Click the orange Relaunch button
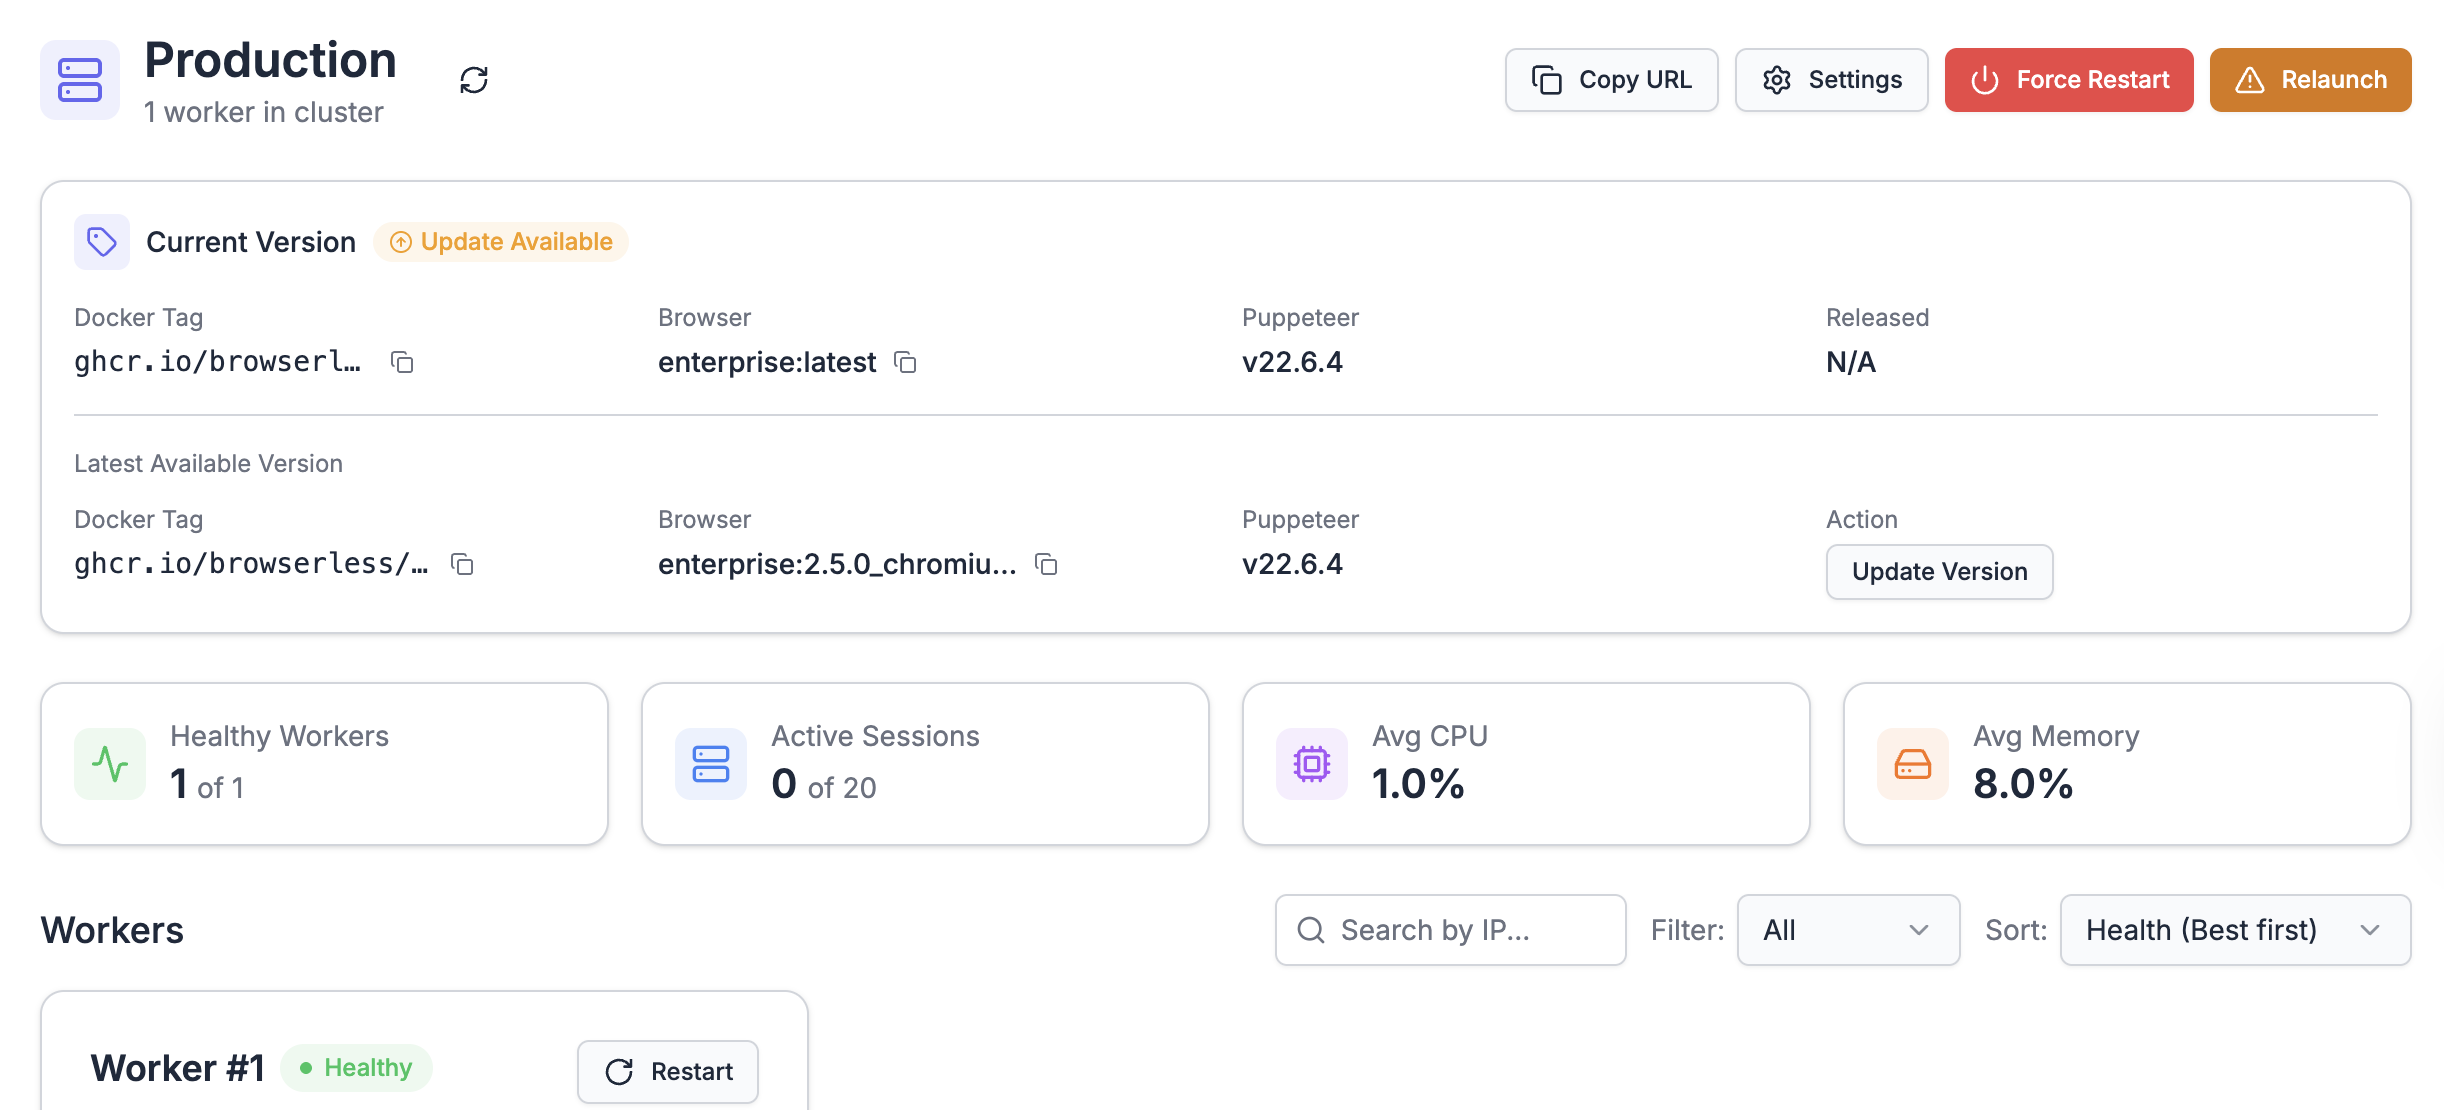This screenshot has width=2444, height=1110. pos(2310,80)
